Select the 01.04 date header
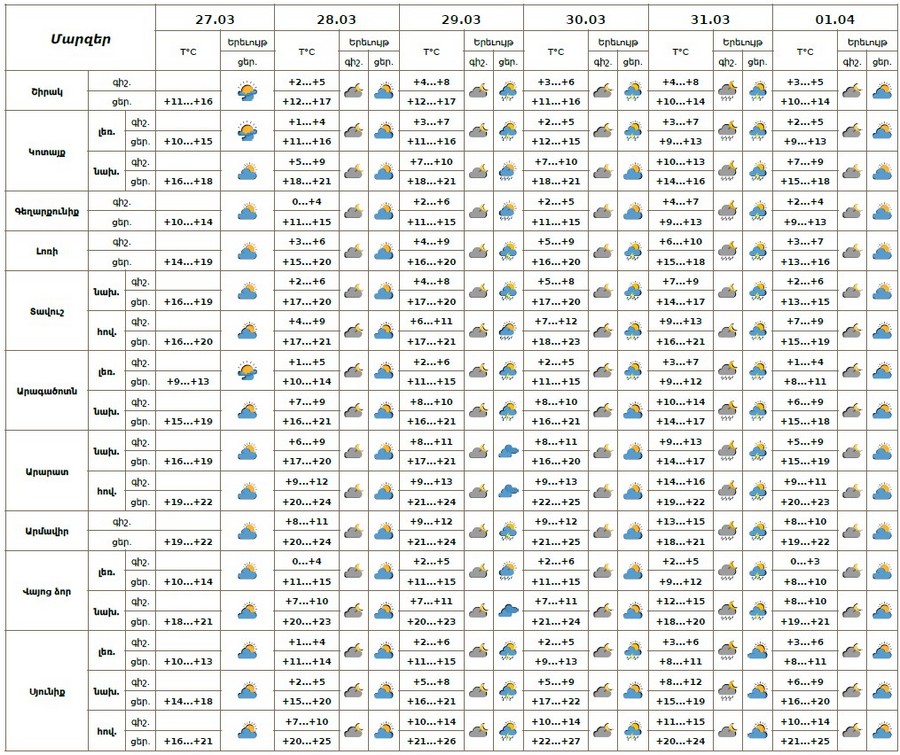Image resolution: width=900 pixels, height=755 pixels. point(835,20)
